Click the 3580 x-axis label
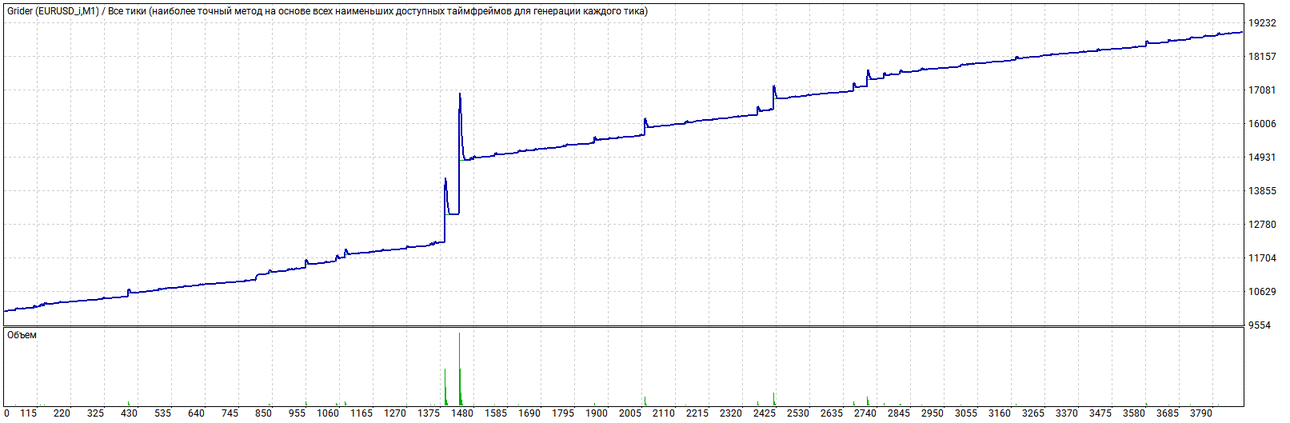The image size is (1290, 423). [1134, 412]
